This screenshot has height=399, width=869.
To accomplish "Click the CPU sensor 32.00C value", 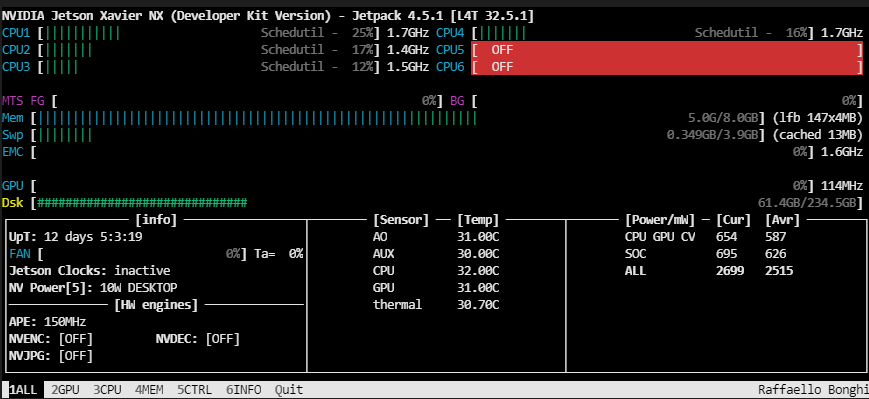I will tap(478, 271).
